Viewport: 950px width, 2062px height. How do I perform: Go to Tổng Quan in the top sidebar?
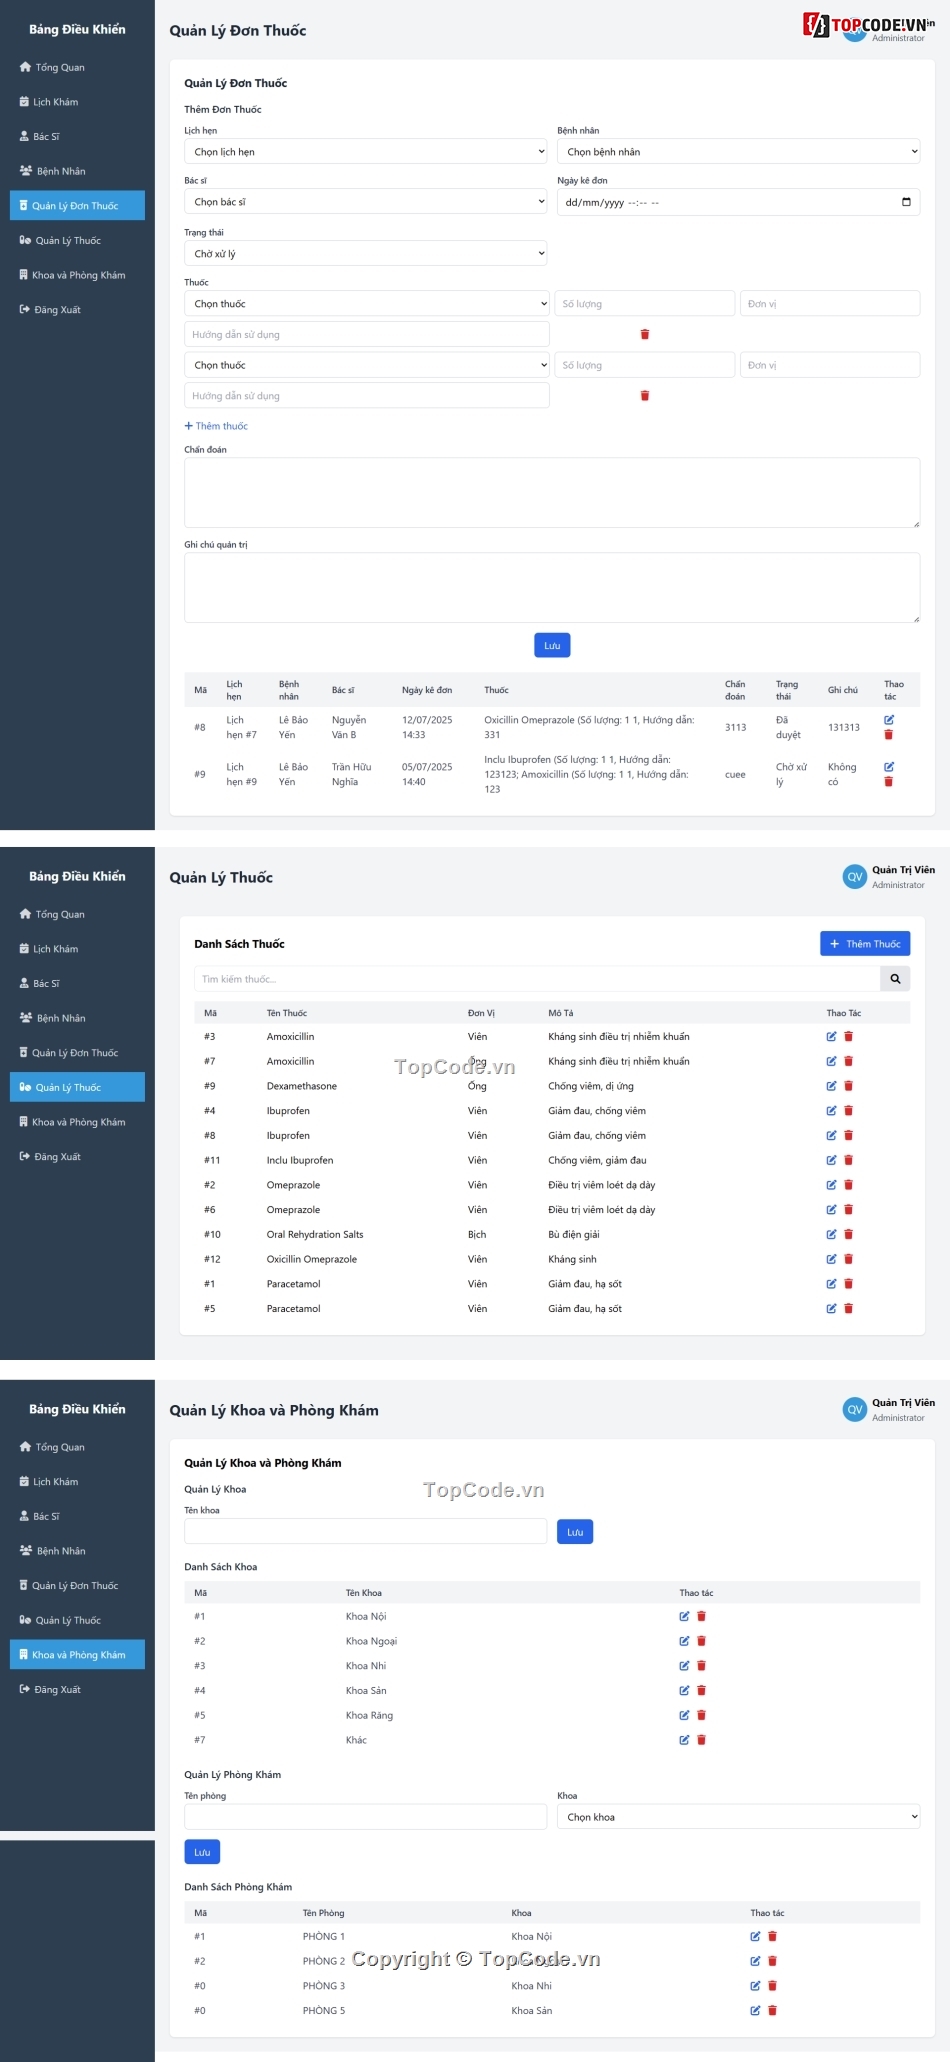[x=59, y=68]
